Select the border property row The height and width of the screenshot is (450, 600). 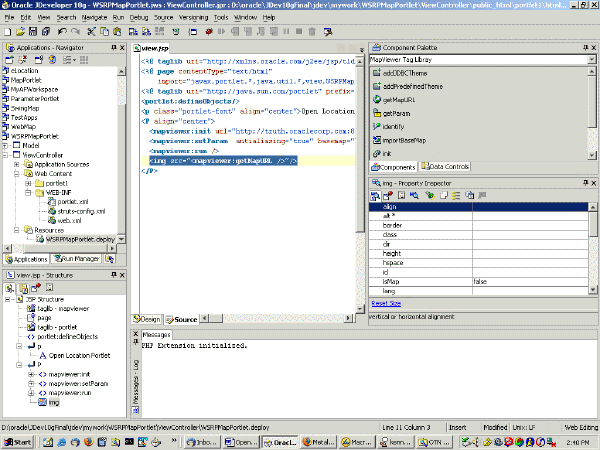click(x=478, y=225)
